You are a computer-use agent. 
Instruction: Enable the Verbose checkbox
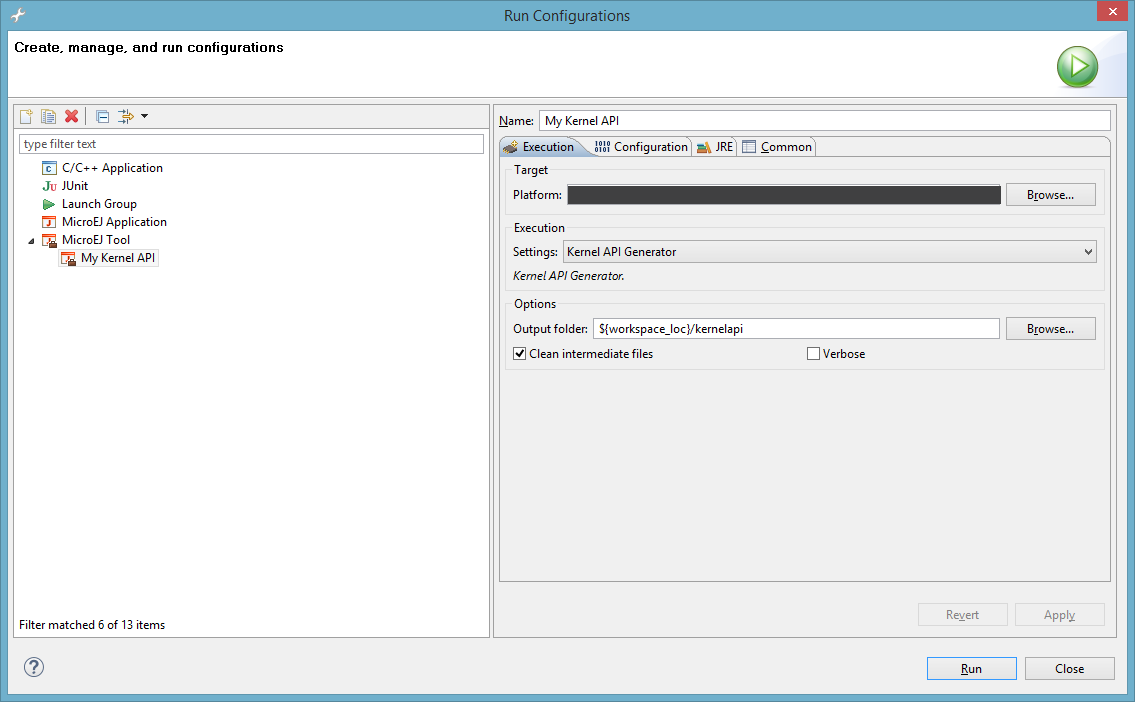pyautogui.click(x=813, y=354)
